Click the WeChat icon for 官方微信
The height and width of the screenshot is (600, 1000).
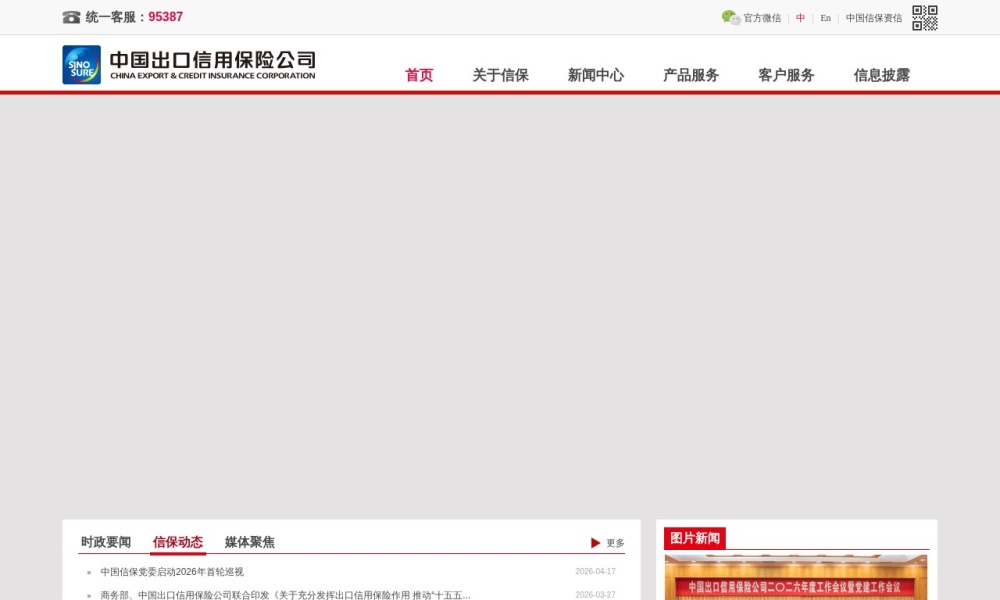point(731,17)
